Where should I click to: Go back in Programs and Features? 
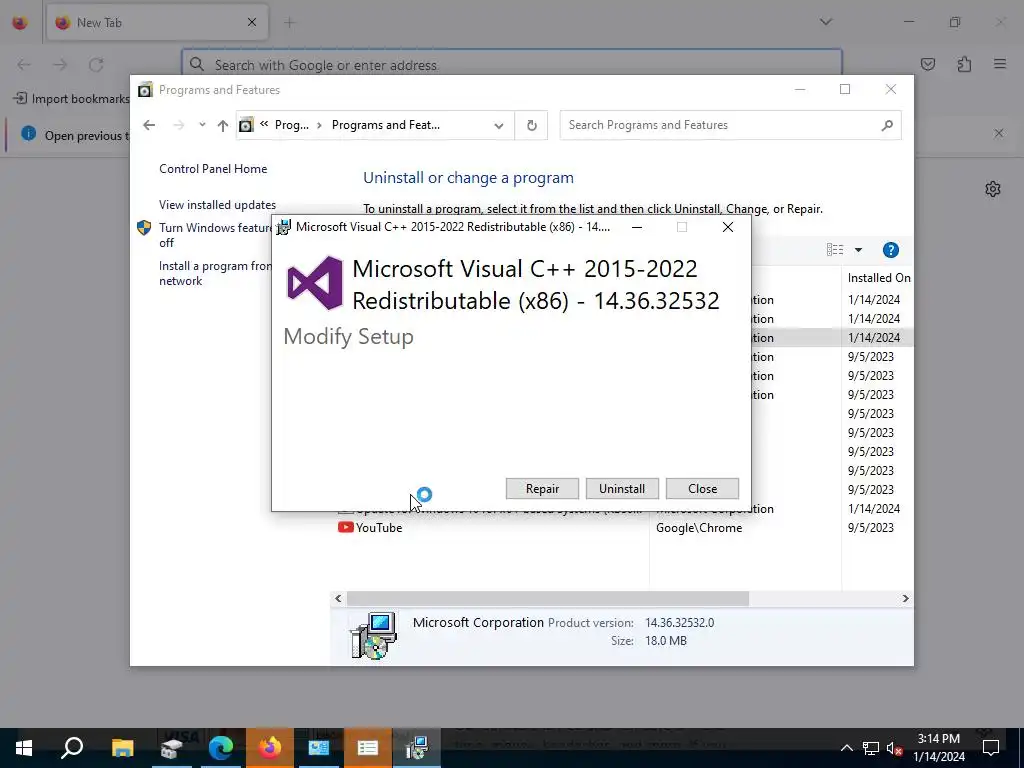[149, 125]
